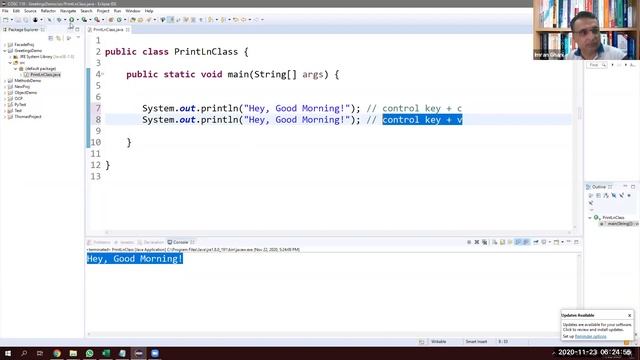Select PrintLnClass in Outline view
The image size is (640, 360).
tap(613, 218)
